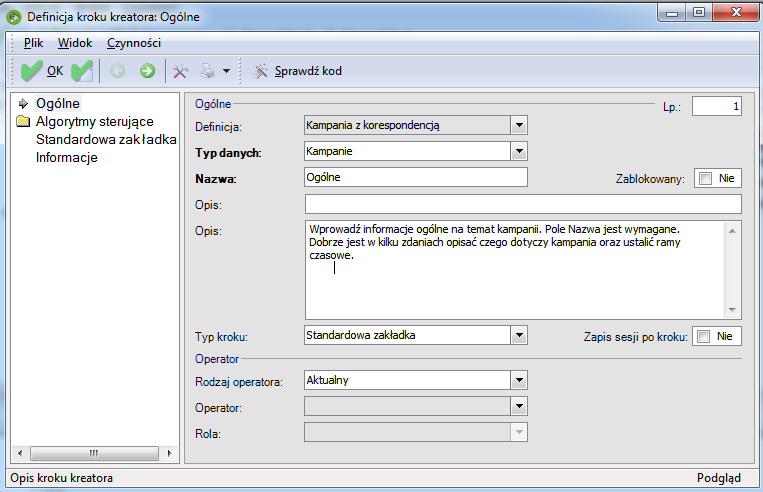Click the application icon in title bar
Viewport: 763px width, 492px height.
14,17
